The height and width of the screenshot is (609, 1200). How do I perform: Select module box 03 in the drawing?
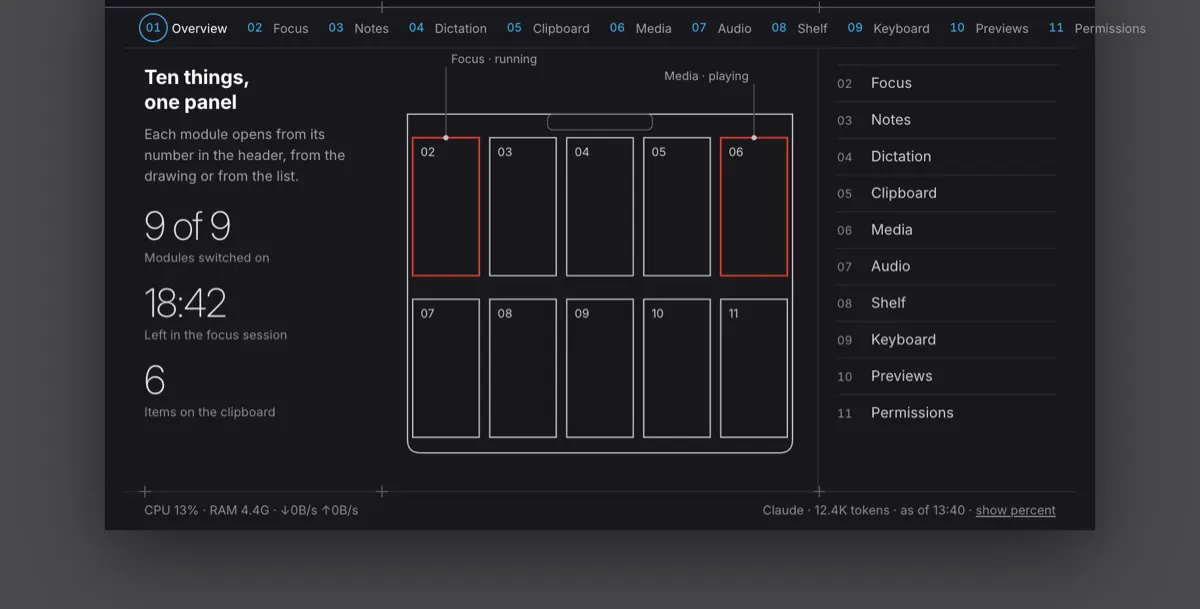coord(523,206)
